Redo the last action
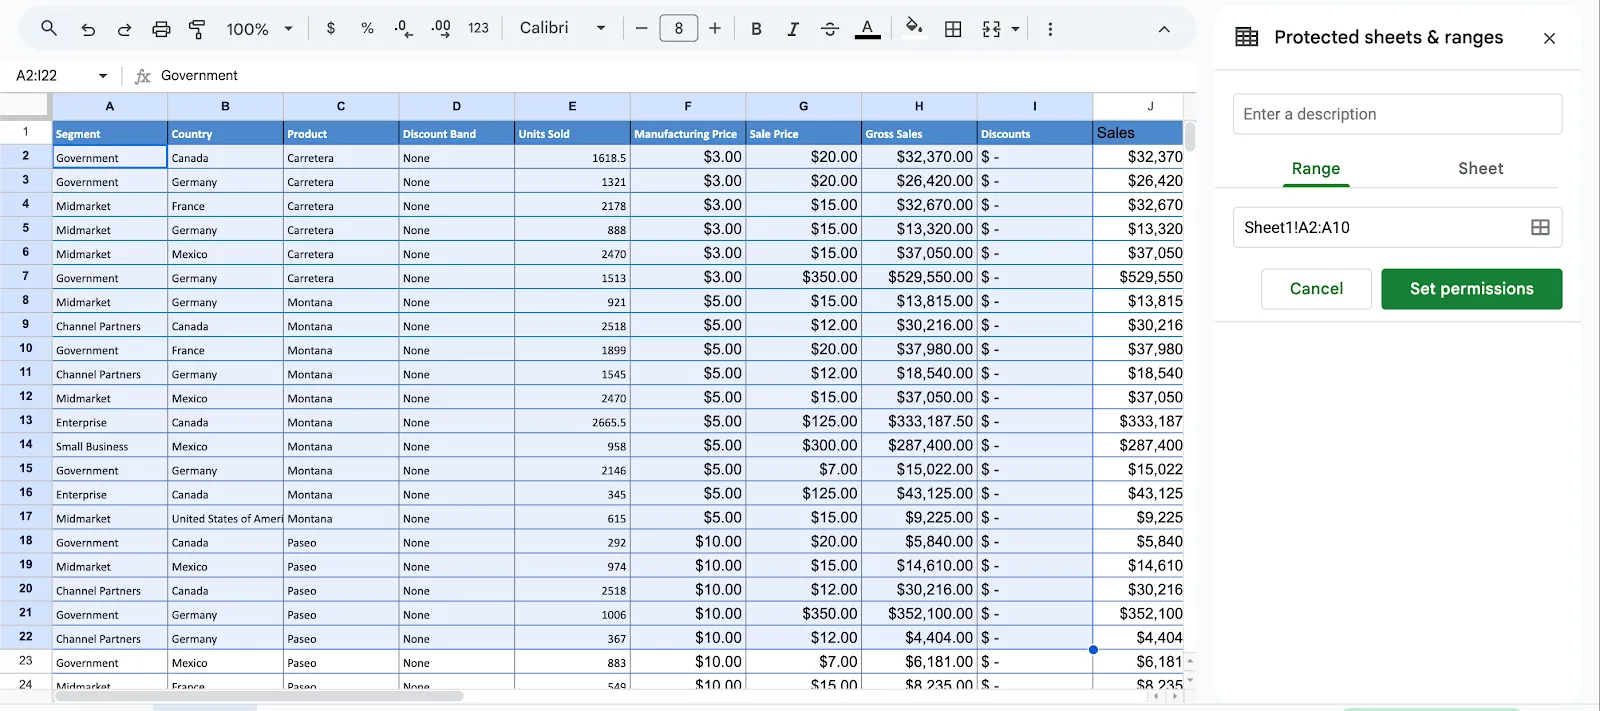 point(124,29)
